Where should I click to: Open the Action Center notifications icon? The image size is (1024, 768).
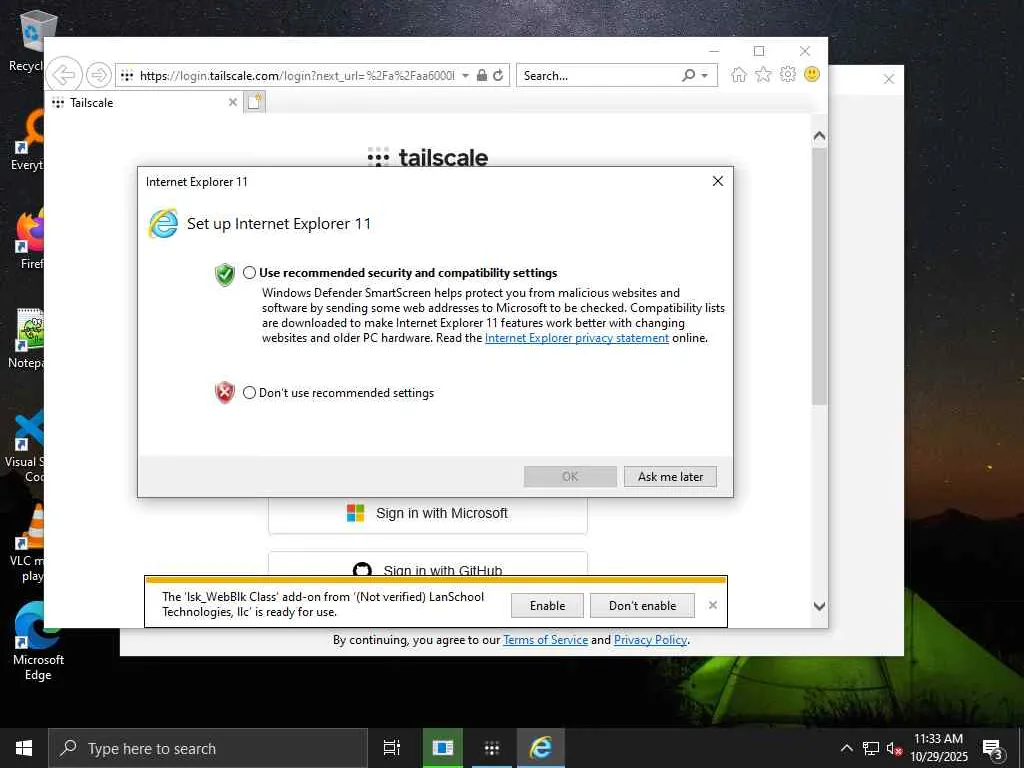(x=992, y=749)
